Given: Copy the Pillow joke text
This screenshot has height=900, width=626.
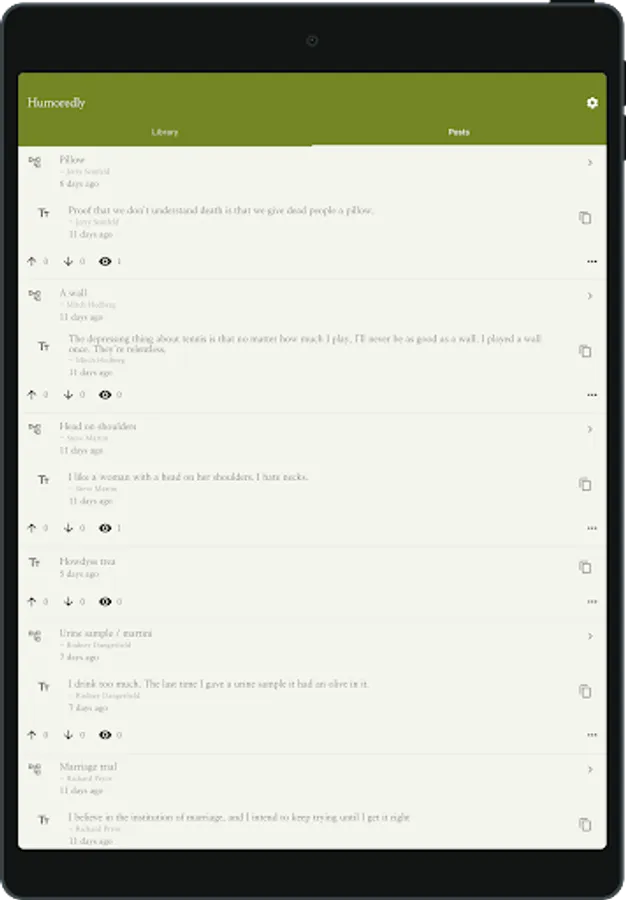Looking at the screenshot, I should tap(585, 218).
